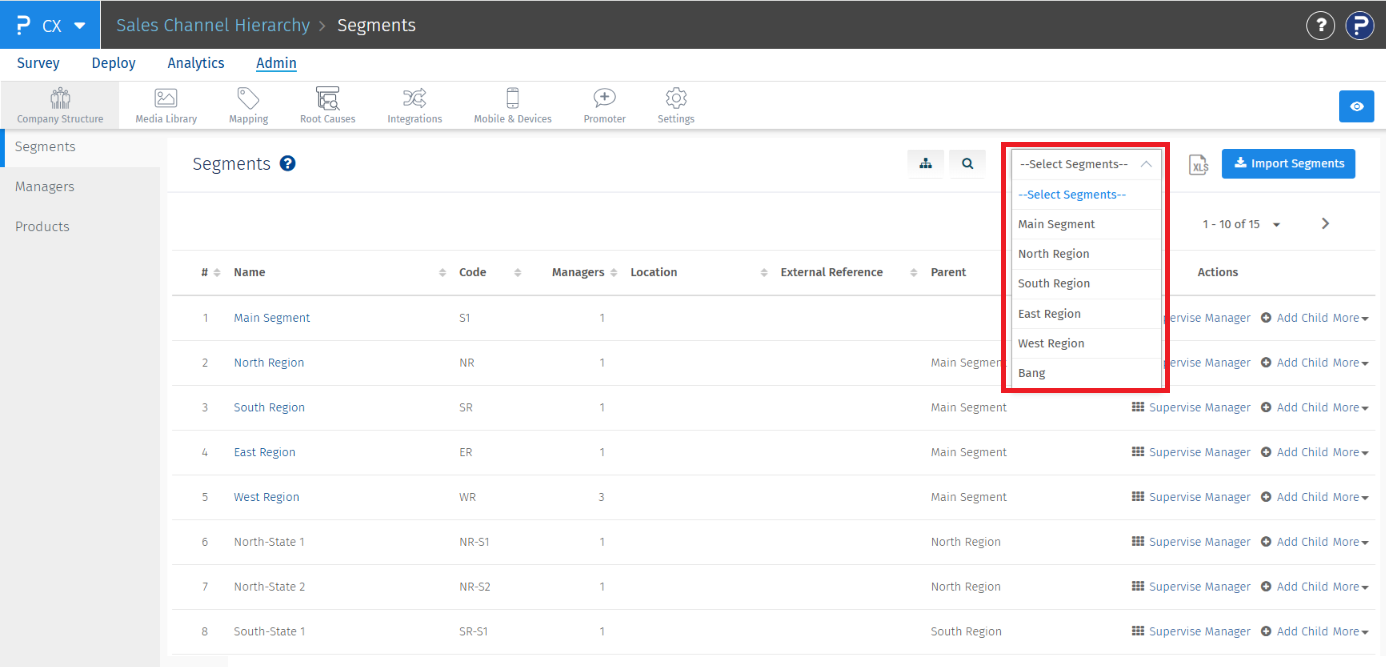
Task: Go to next page of segments
Action: click(x=1325, y=224)
